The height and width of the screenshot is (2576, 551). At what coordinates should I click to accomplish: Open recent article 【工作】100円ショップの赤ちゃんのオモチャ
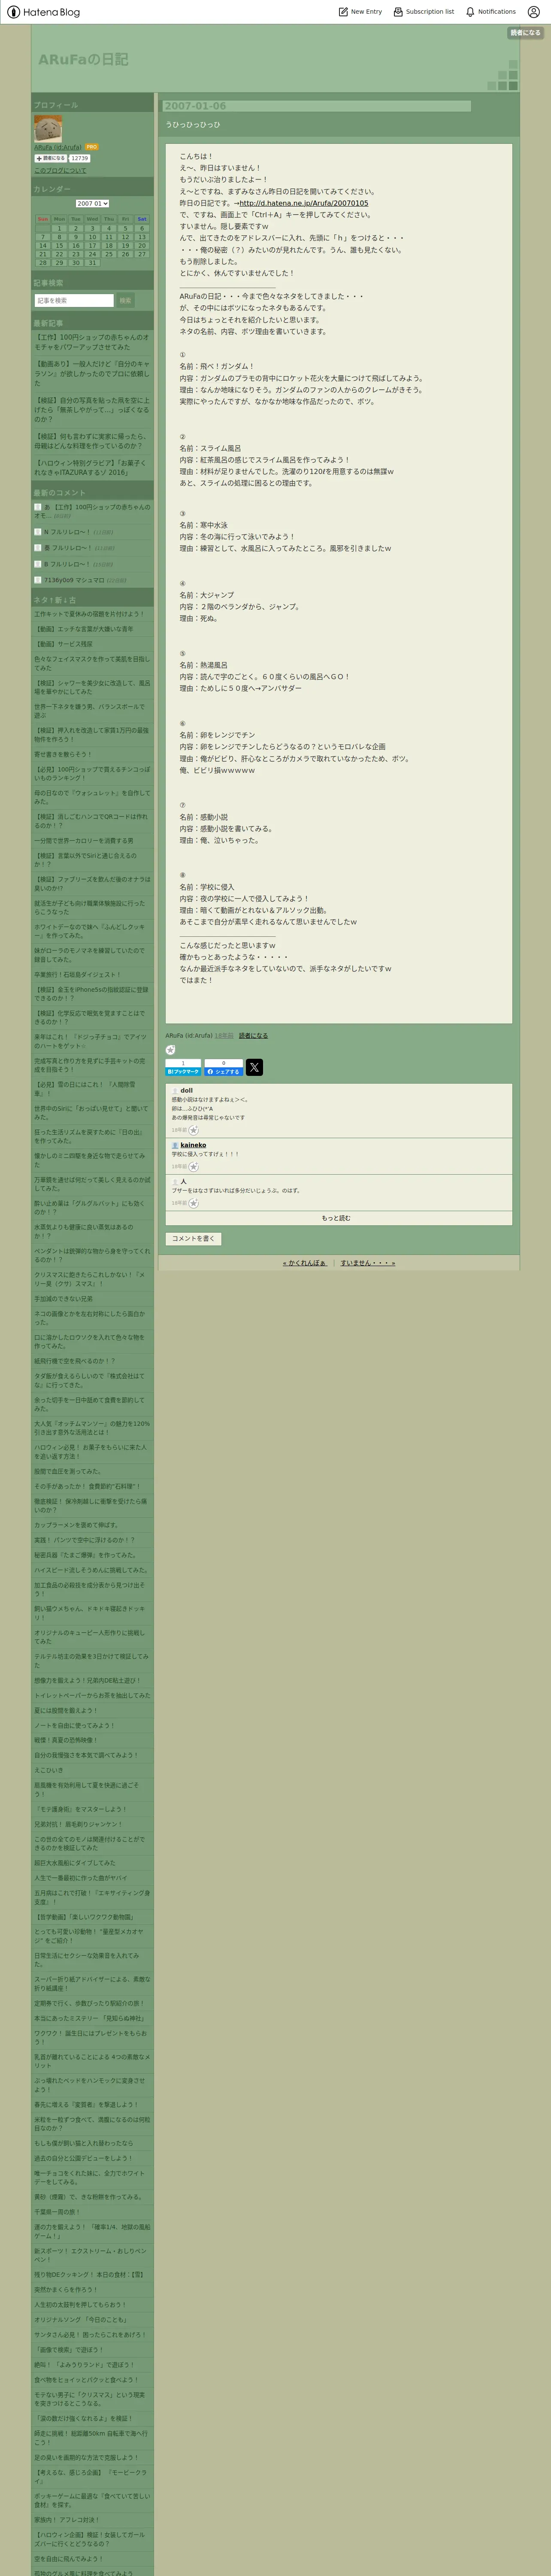point(91,342)
